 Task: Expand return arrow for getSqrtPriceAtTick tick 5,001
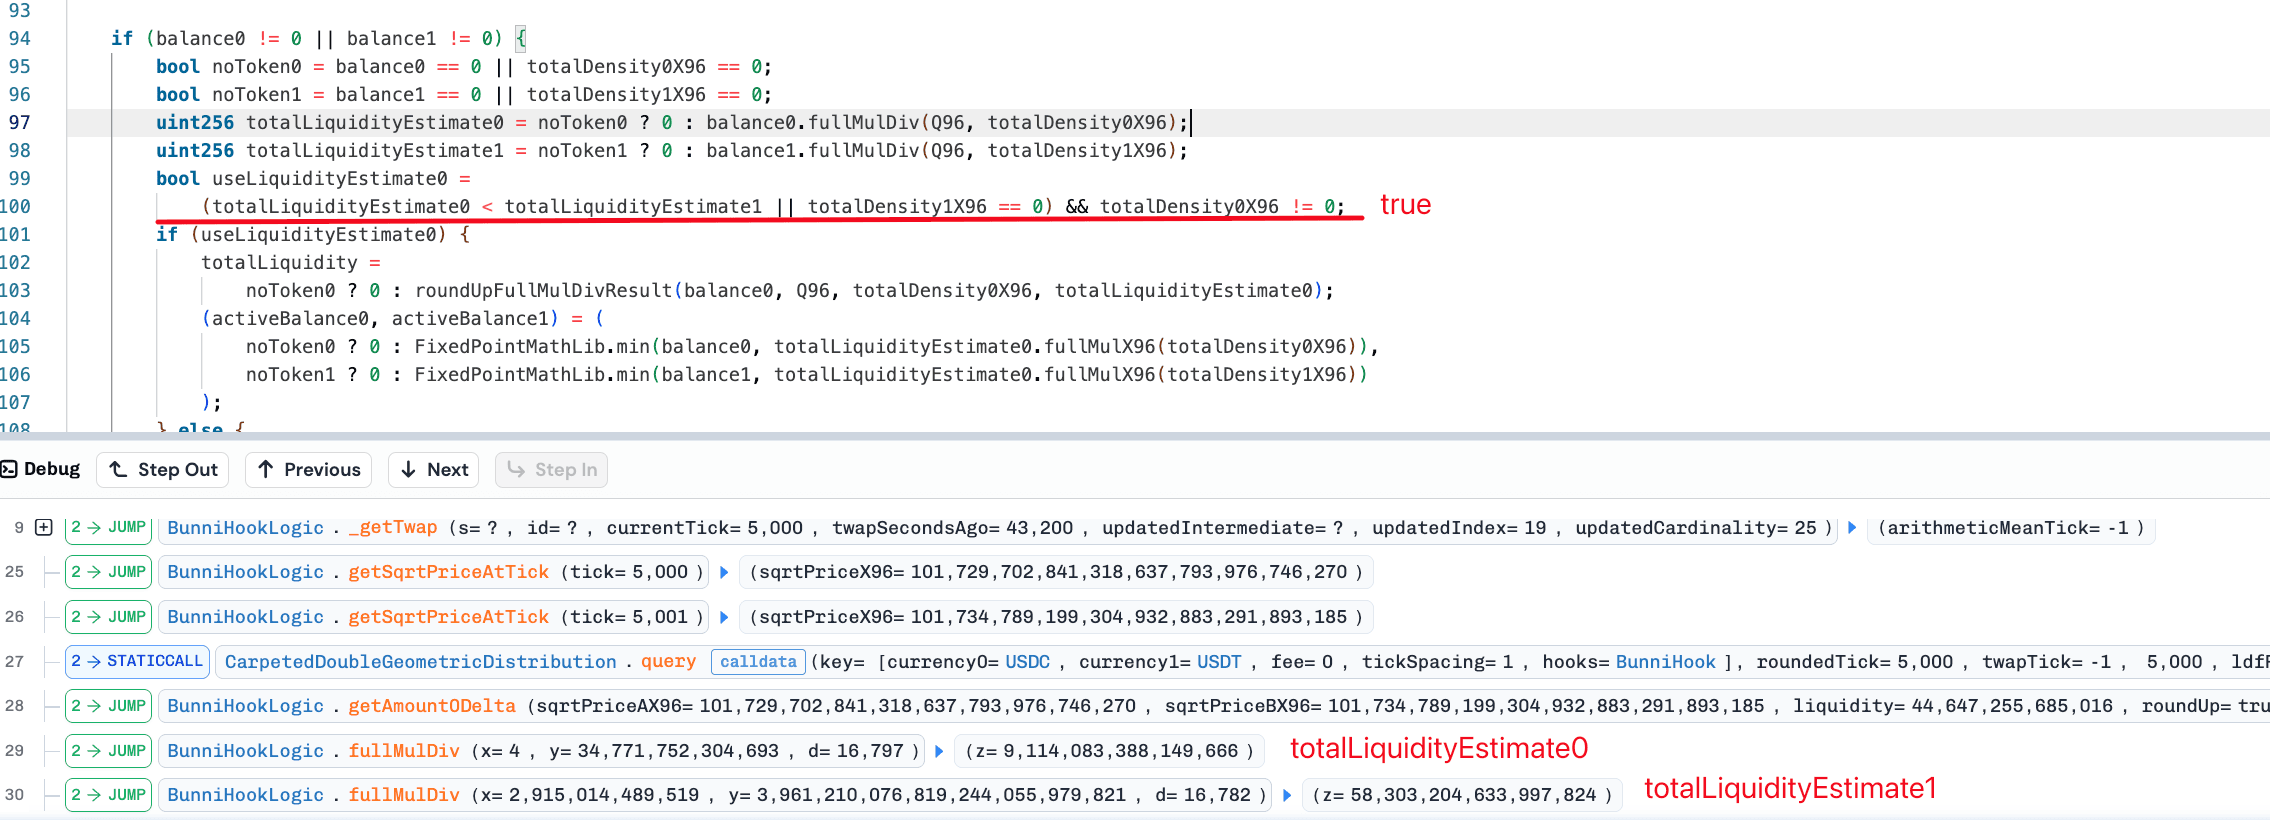[725, 617]
